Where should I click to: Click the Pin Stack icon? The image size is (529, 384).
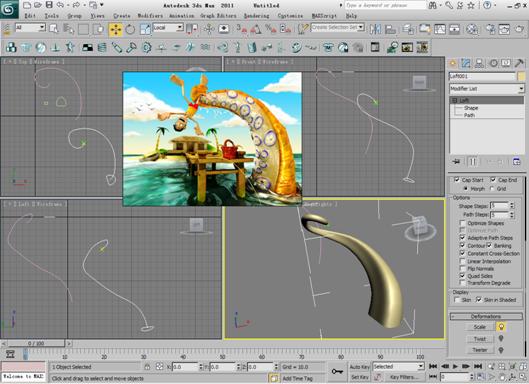pyautogui.click(x=456, y=162)
